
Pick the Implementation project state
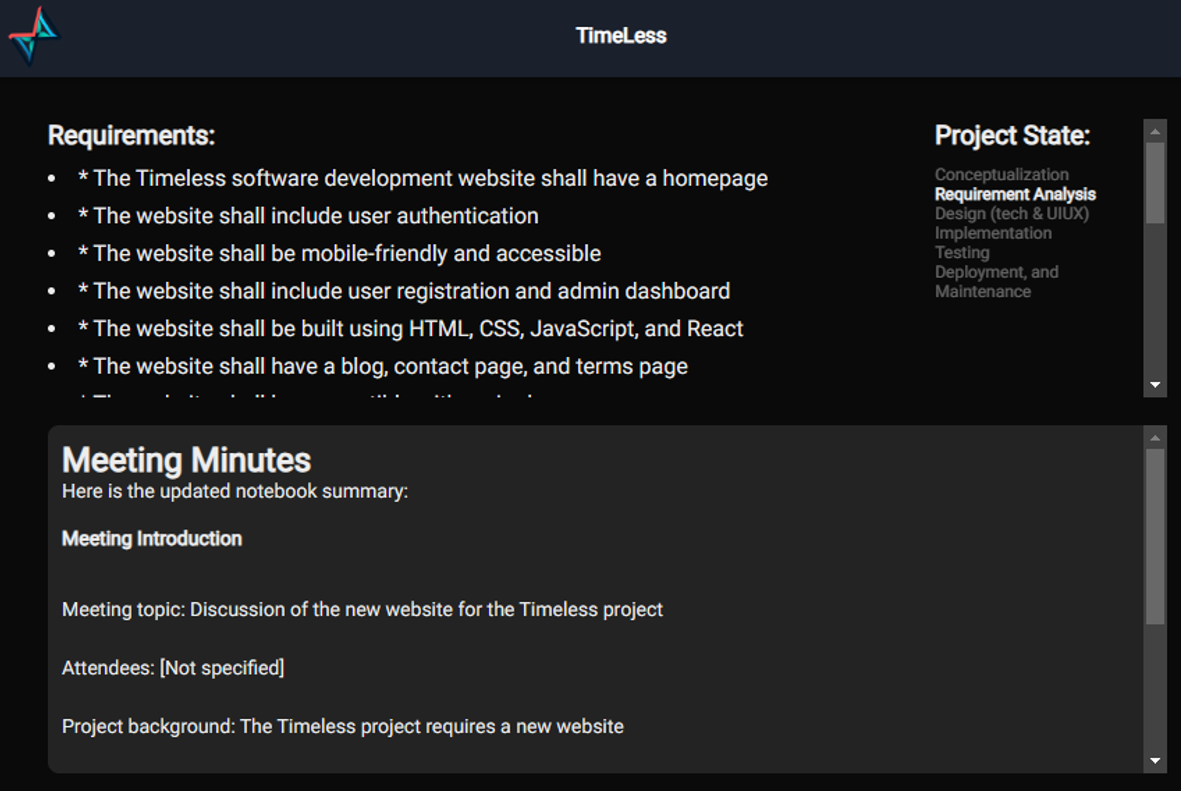tap(993, 233)
